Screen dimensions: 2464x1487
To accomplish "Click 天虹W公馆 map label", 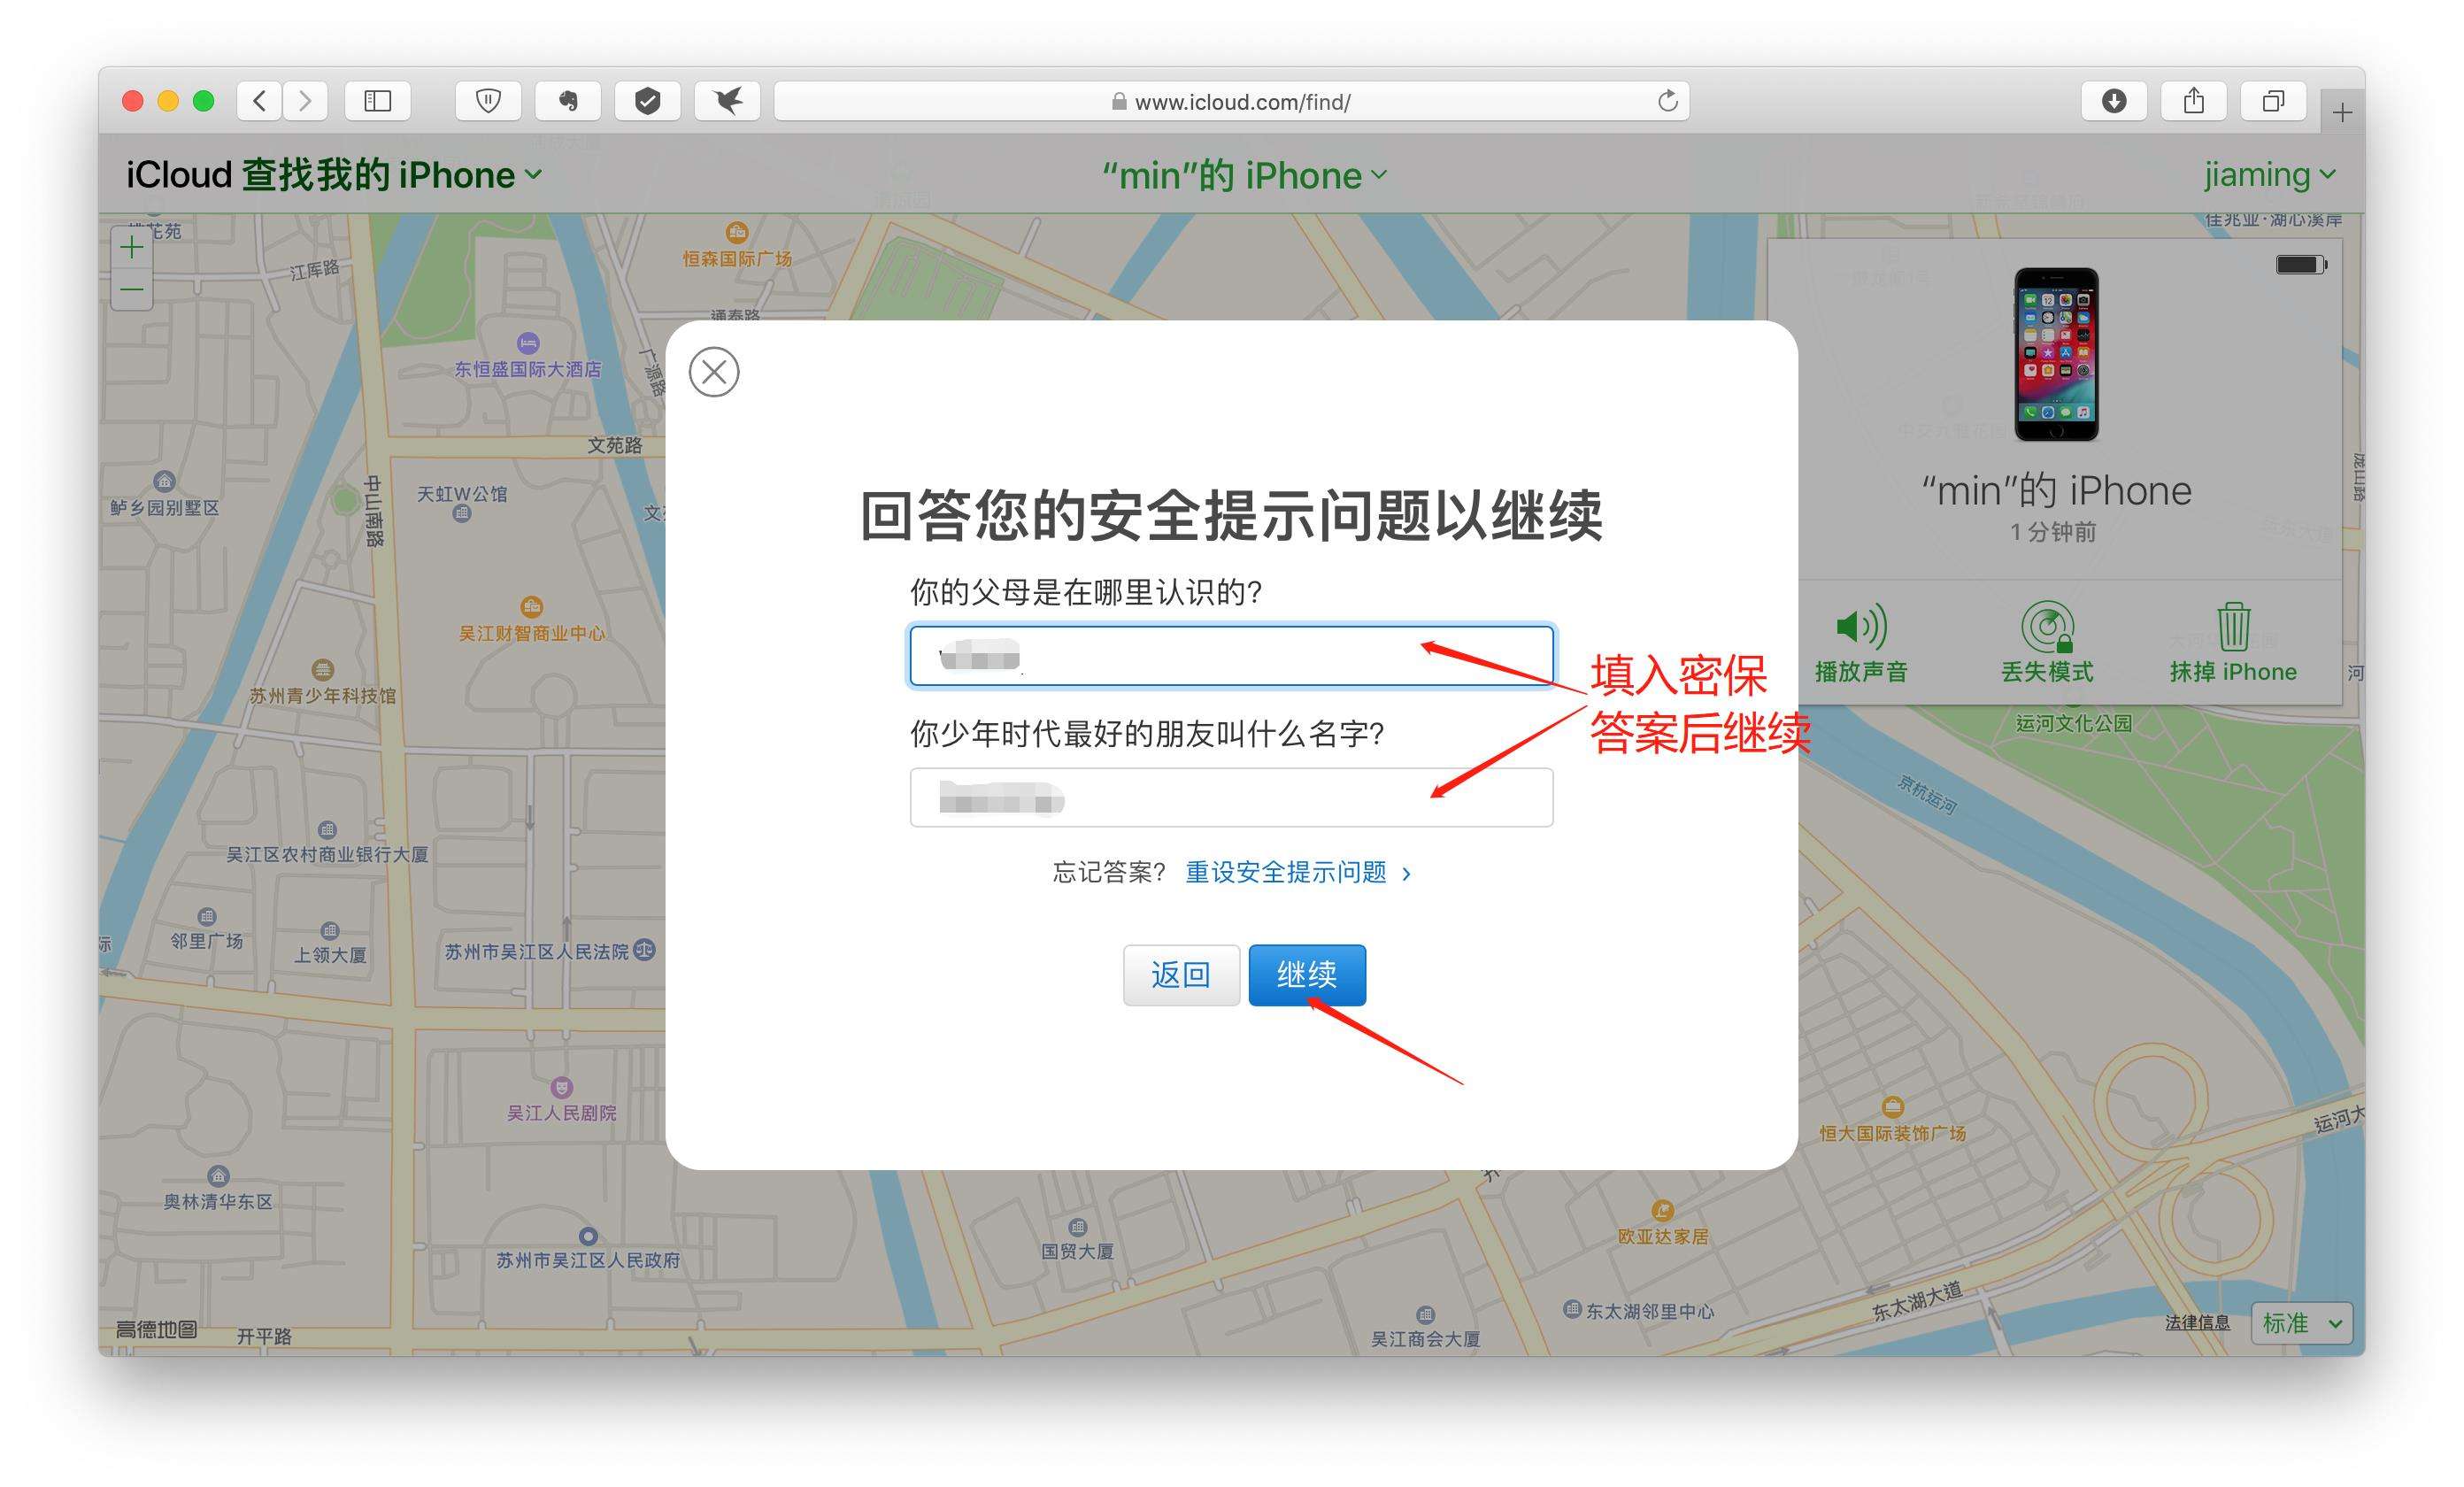I will tap(462, 494).
